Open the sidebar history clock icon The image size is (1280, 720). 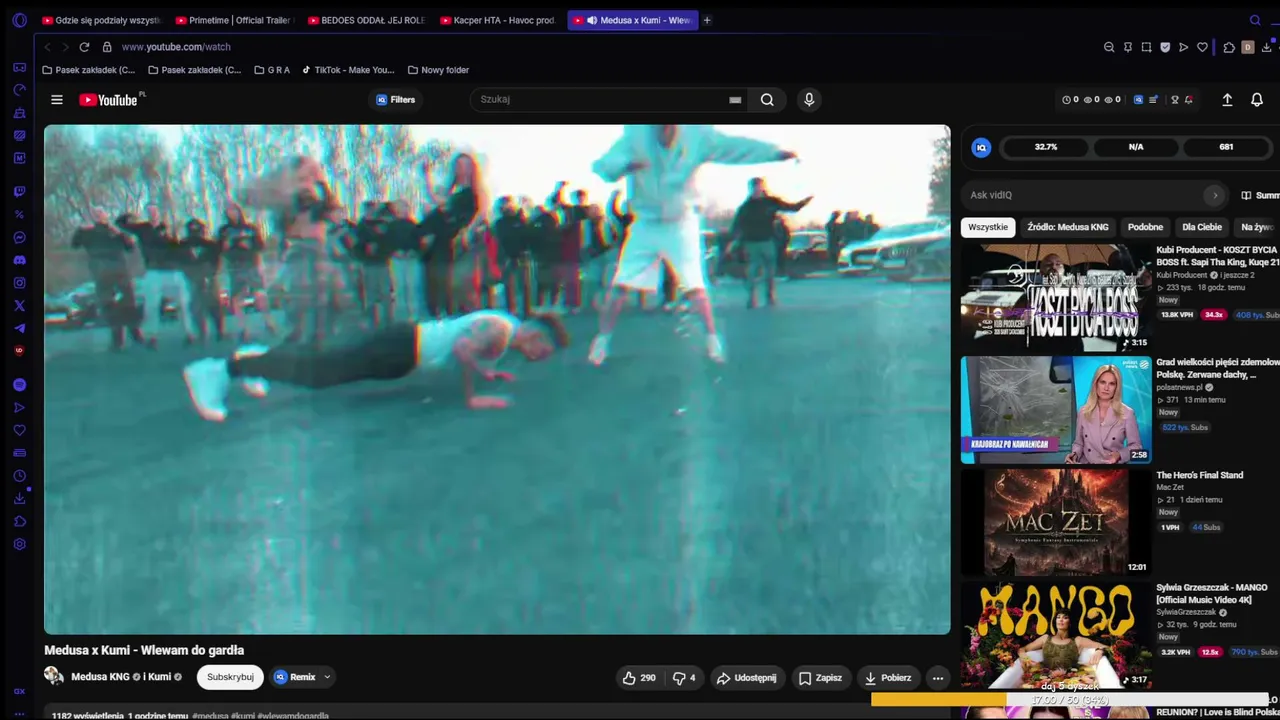click(x=19, y=476)
